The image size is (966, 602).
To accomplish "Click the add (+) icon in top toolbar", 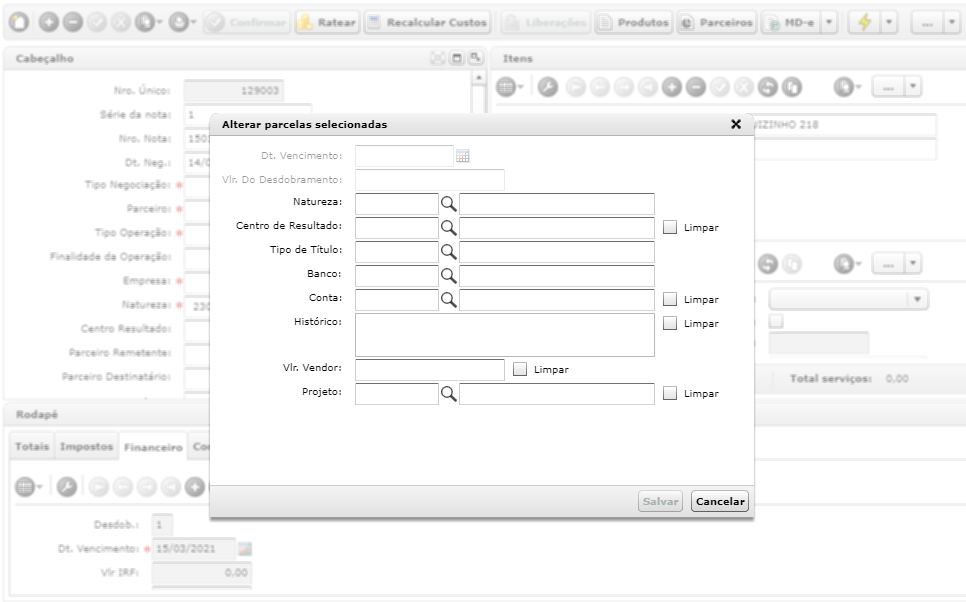I will (x=49, y=22).
